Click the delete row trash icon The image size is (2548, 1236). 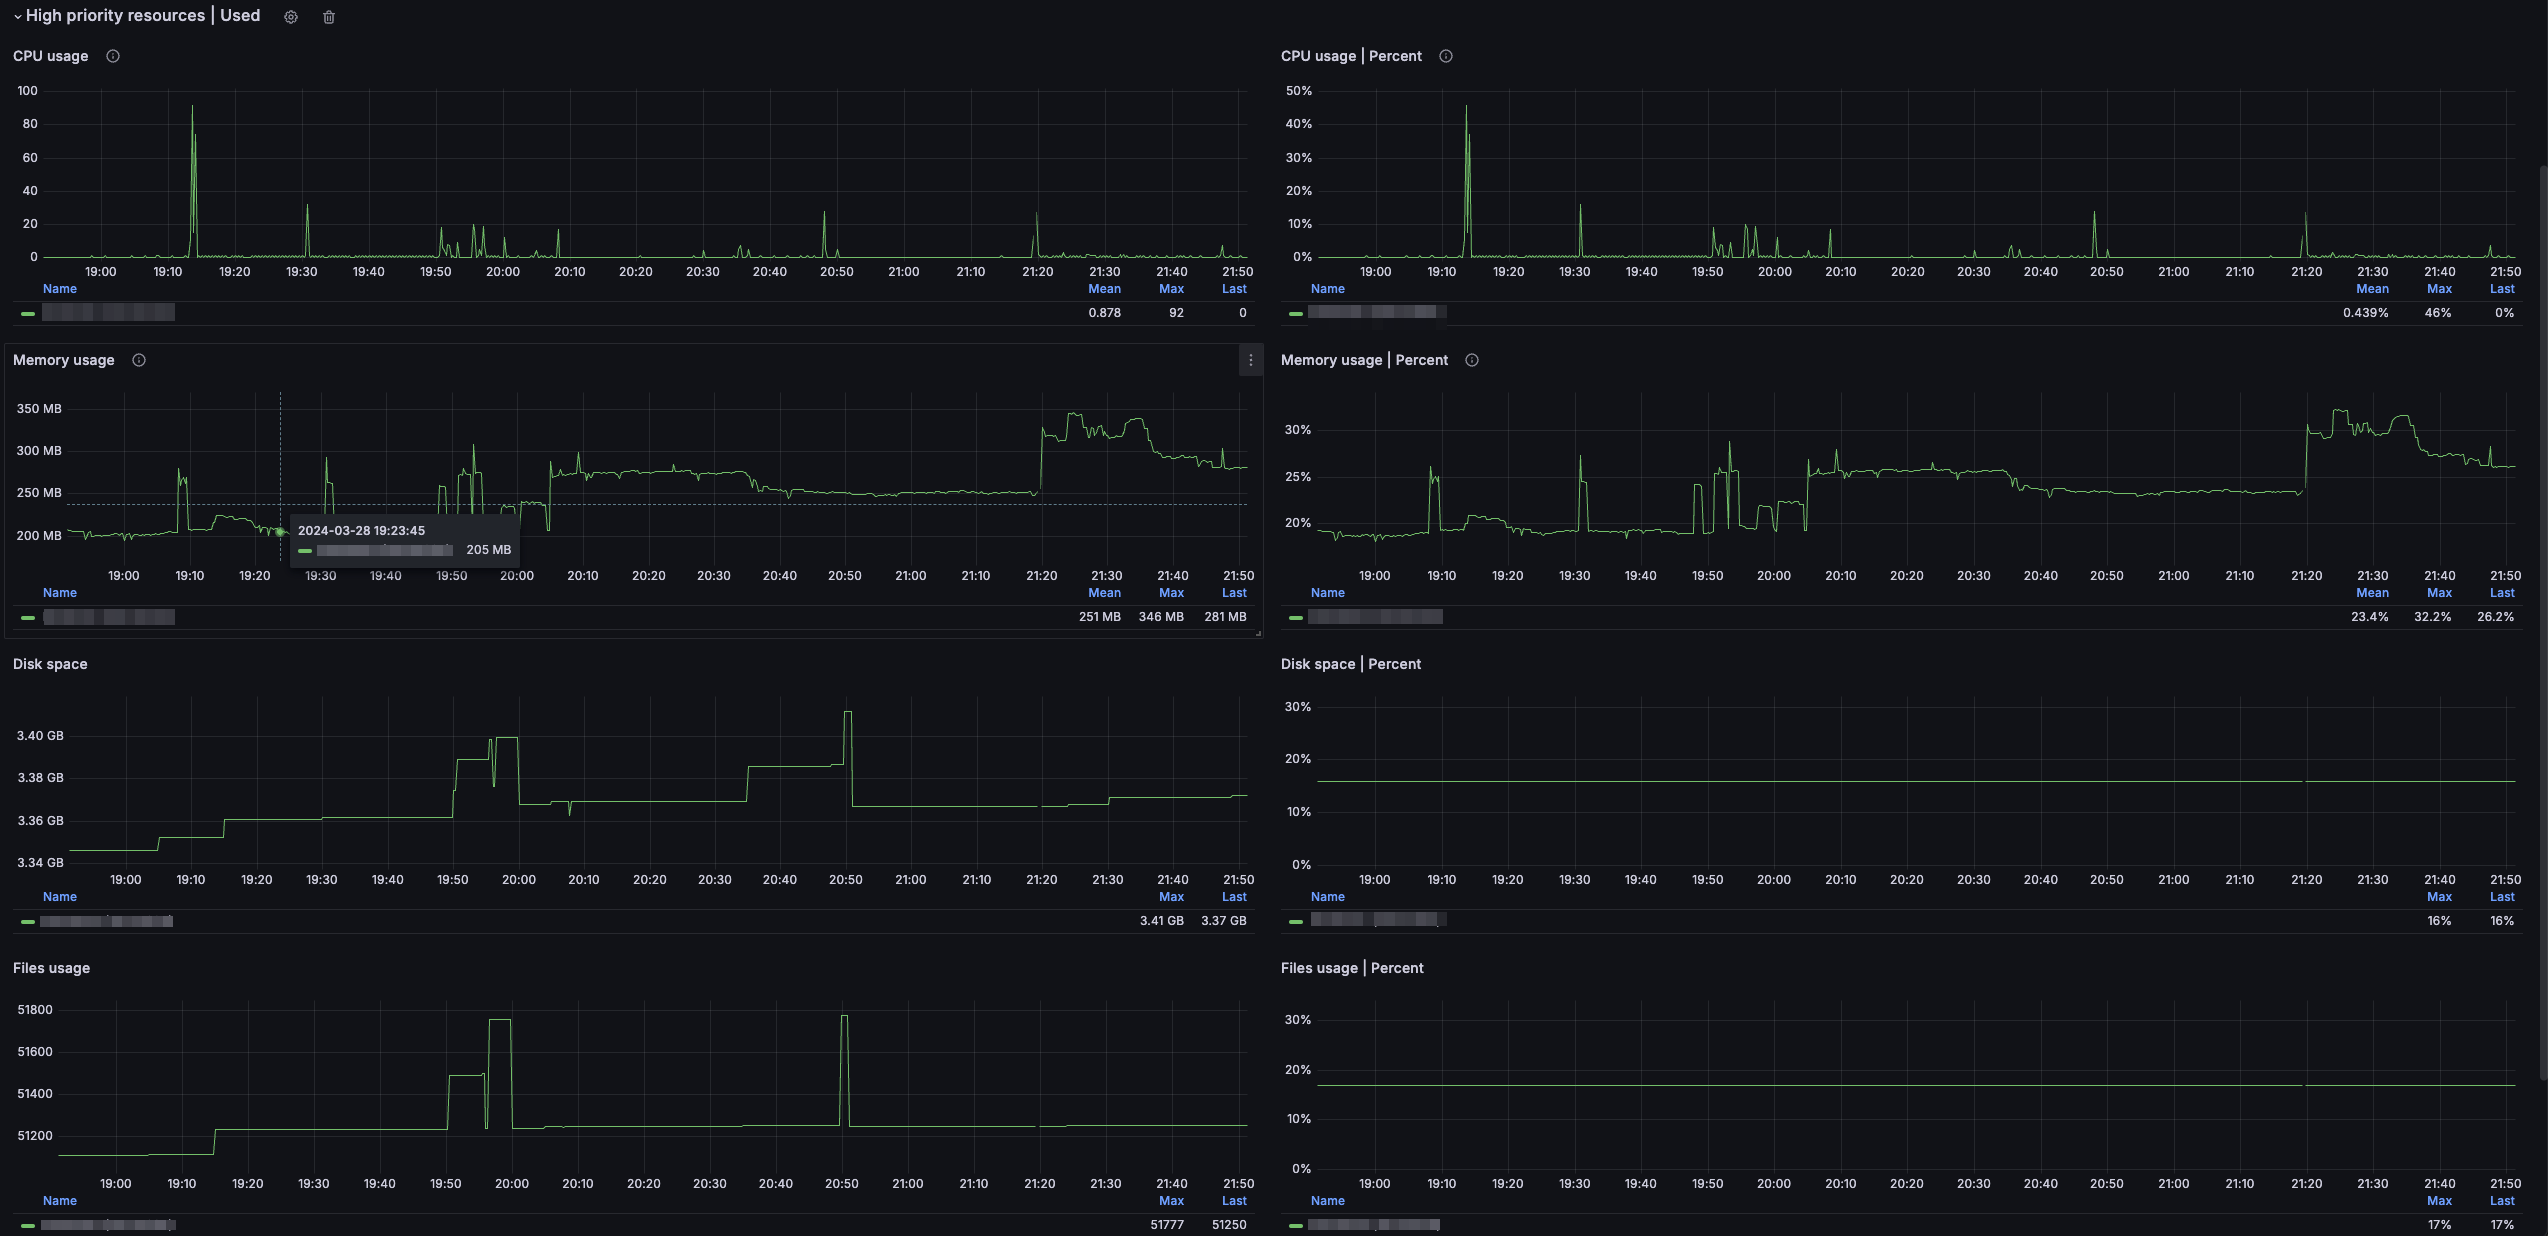coord(329,17)
